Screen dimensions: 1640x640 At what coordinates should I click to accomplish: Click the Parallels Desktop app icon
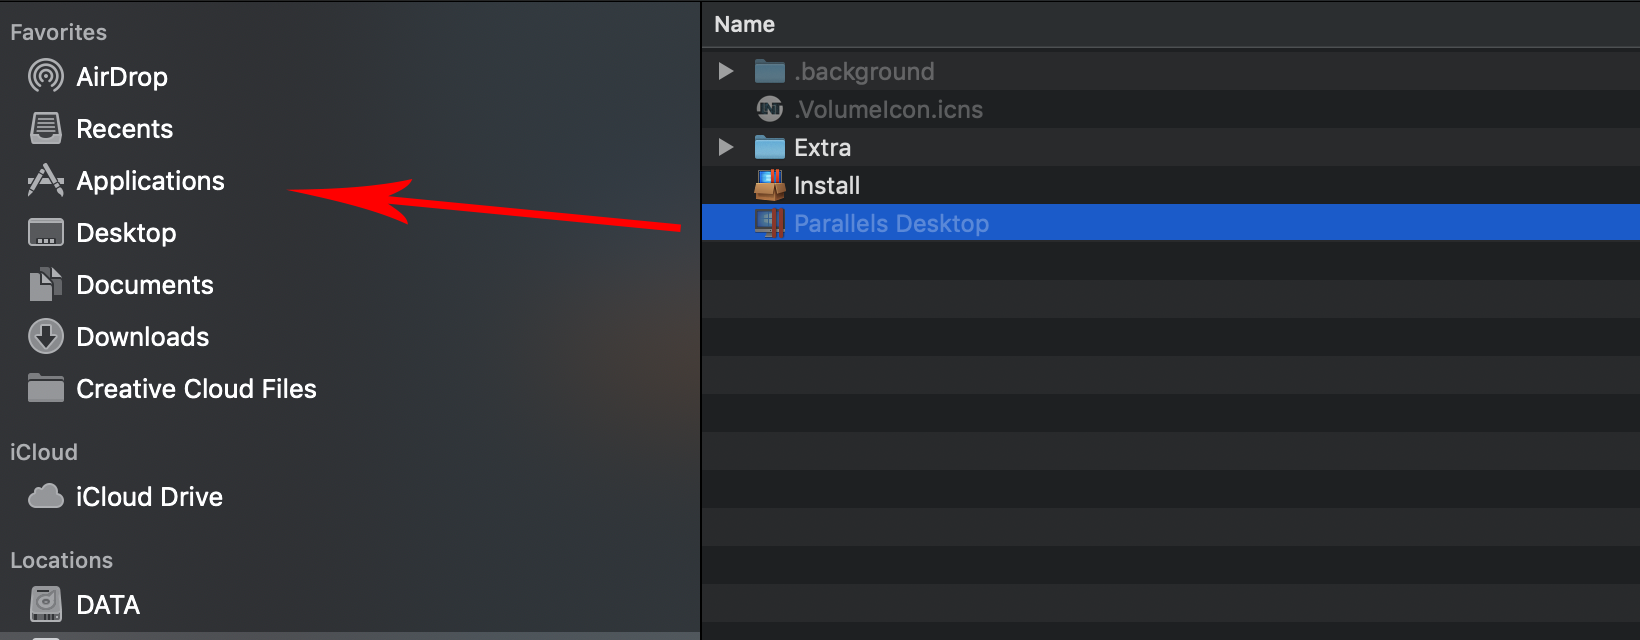click(770, 223)
